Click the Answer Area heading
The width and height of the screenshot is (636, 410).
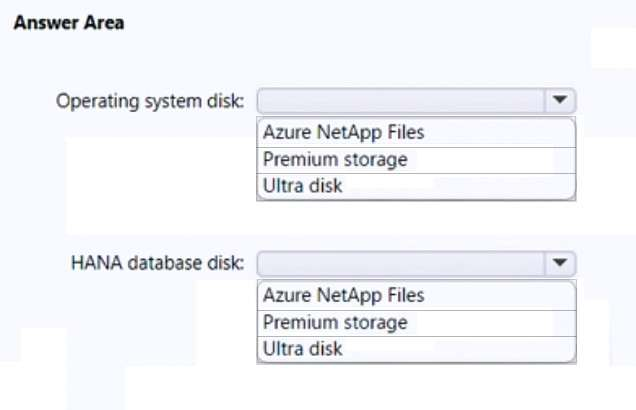point(68,23)
